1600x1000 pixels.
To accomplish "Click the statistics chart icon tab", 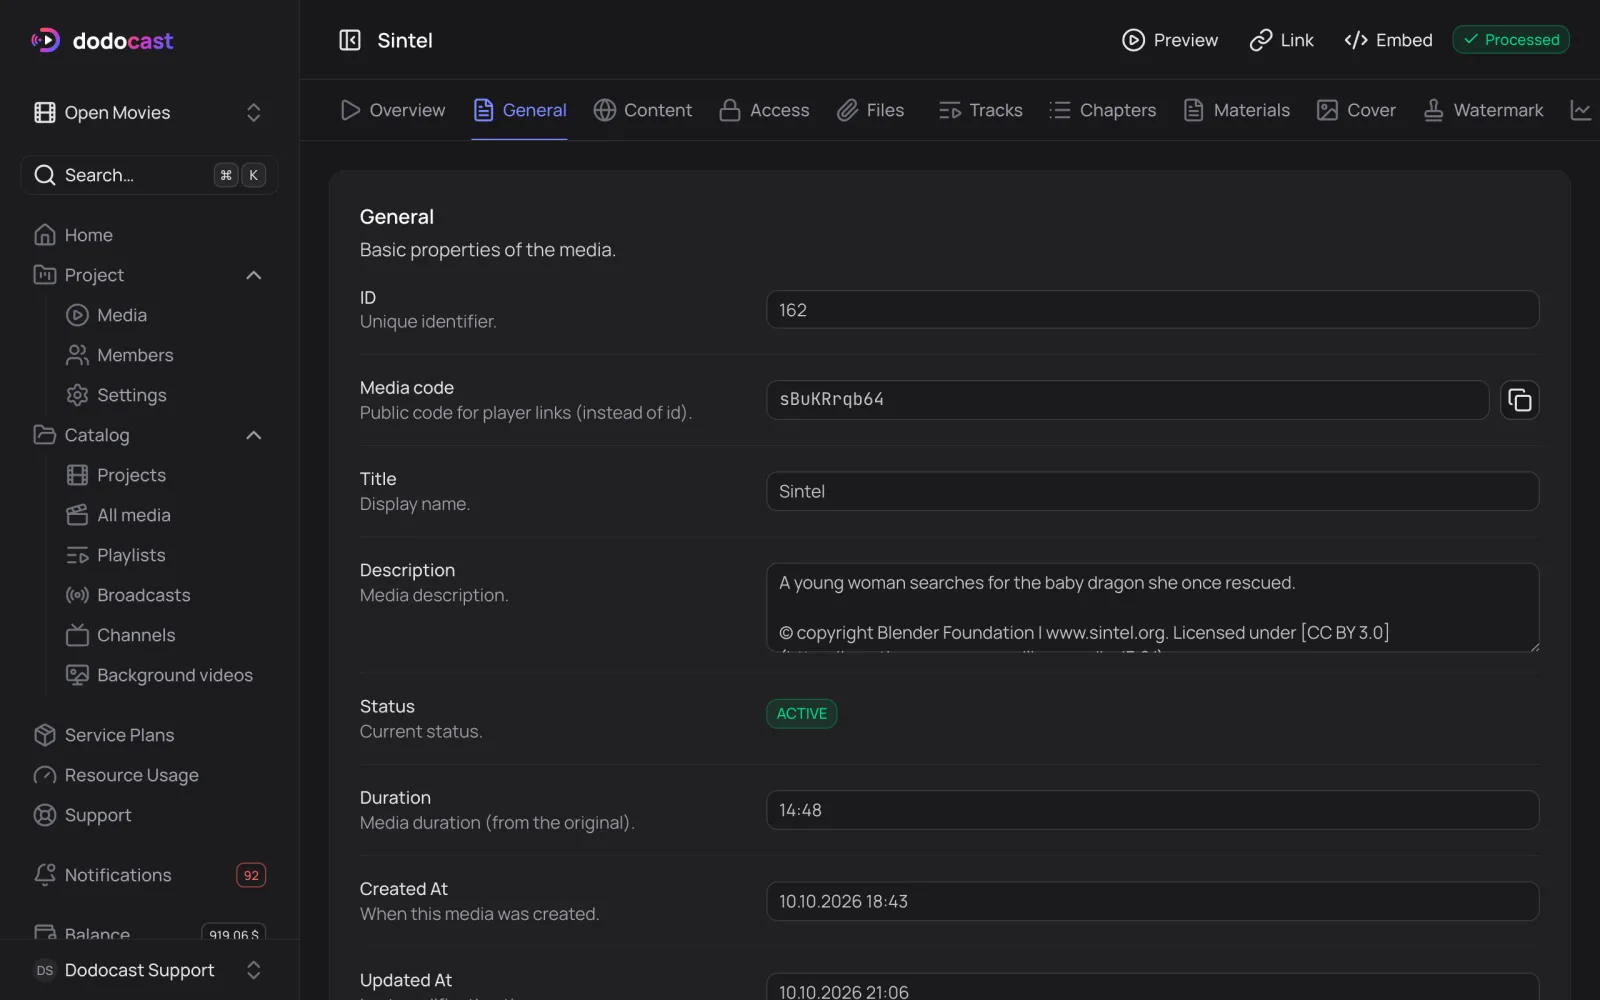I will point(1581,110).
